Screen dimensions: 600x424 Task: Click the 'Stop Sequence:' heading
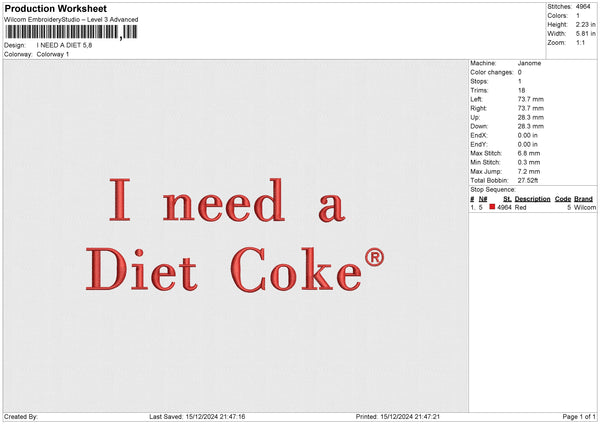coord(493,189)
